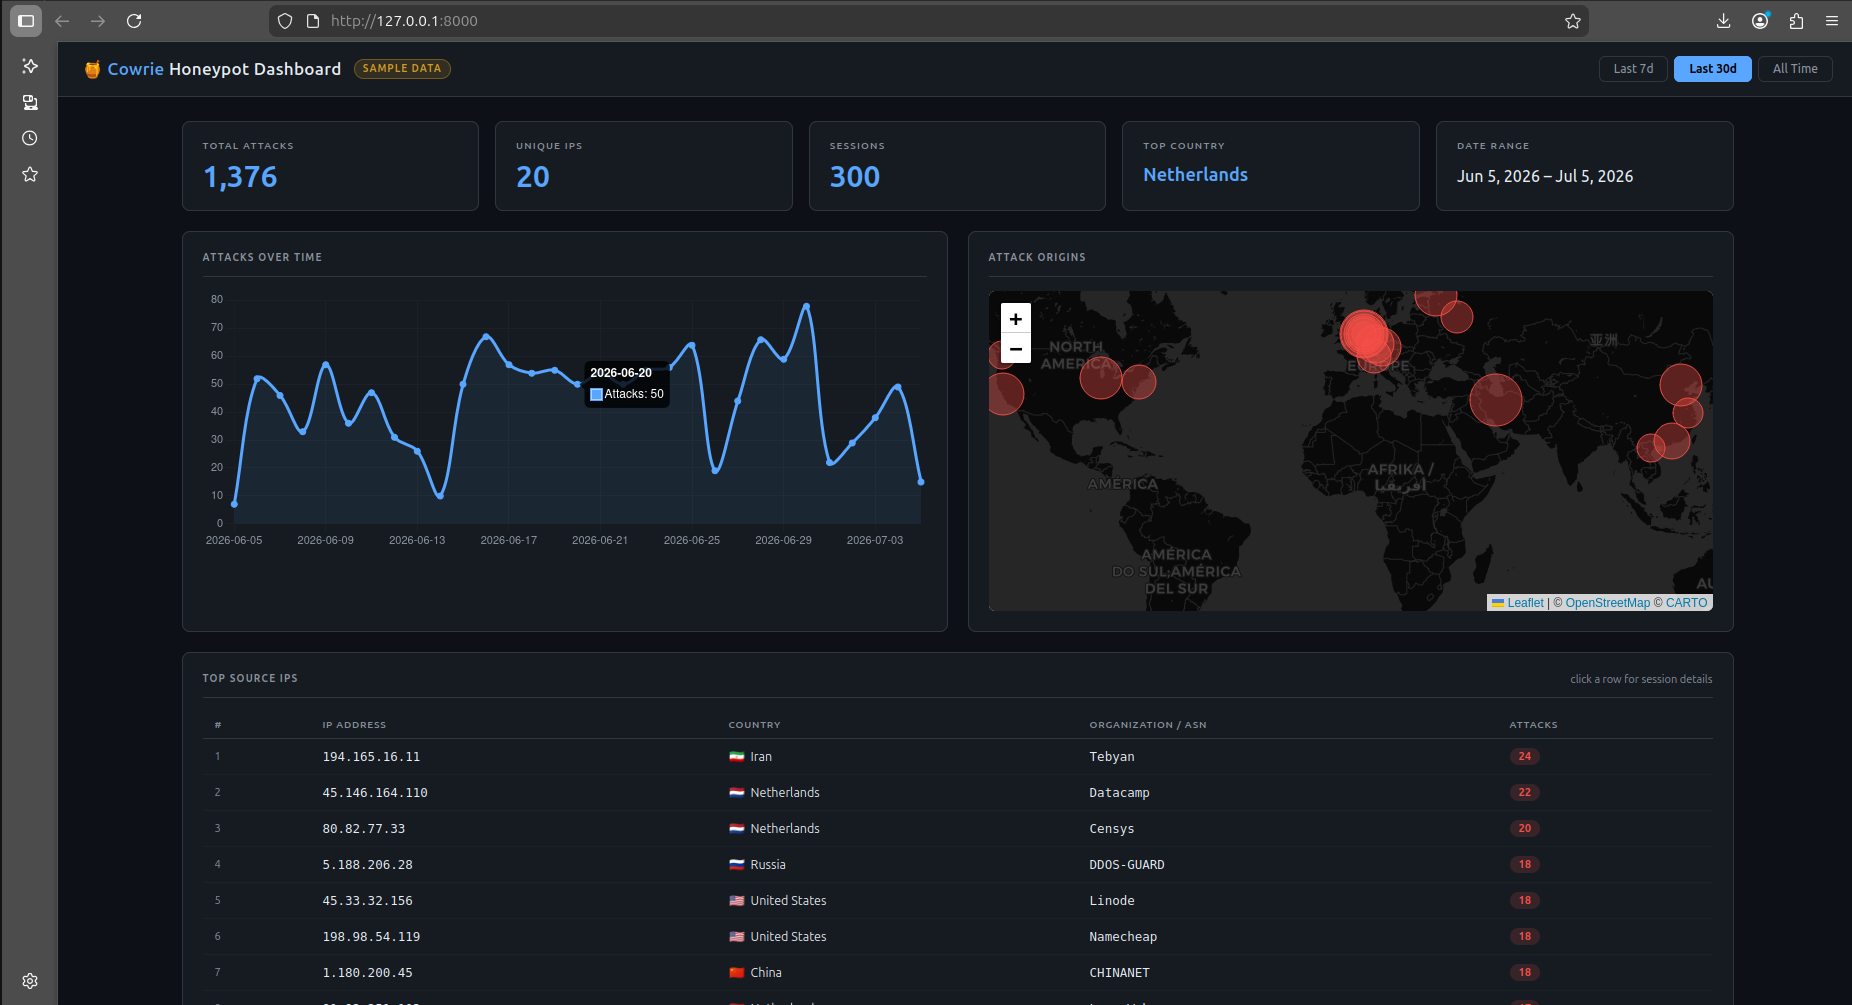Click the attack count badge showing 24
Viewport: 1852px width, 1005px height.
coord(1525,757)
